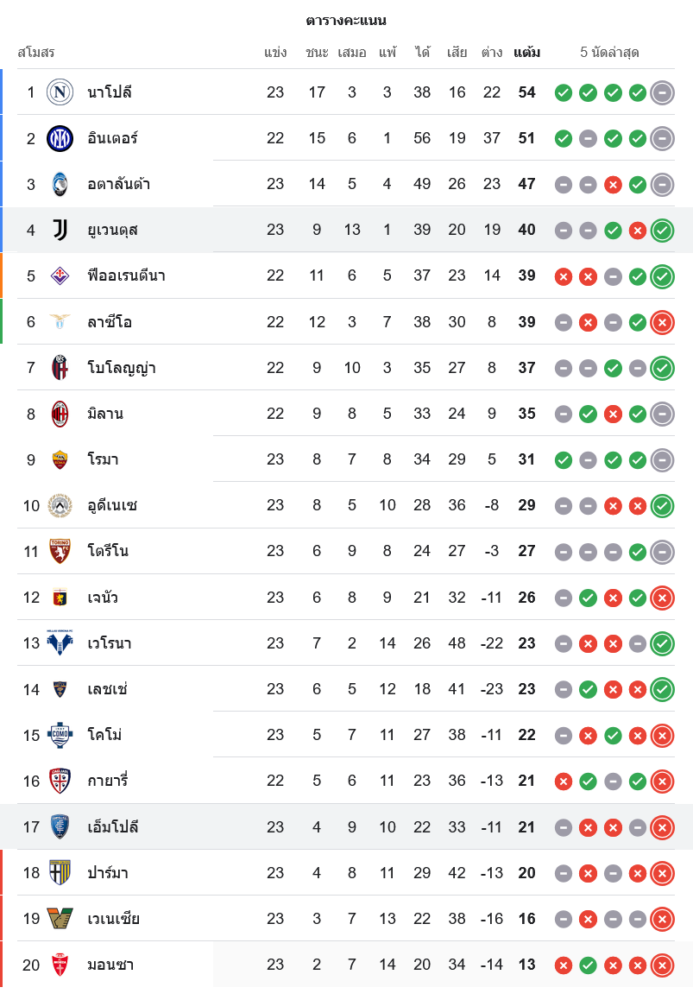693x1000 pixels.
Task: Sort by the แต้ม points column header
Action: pos(527,52)
